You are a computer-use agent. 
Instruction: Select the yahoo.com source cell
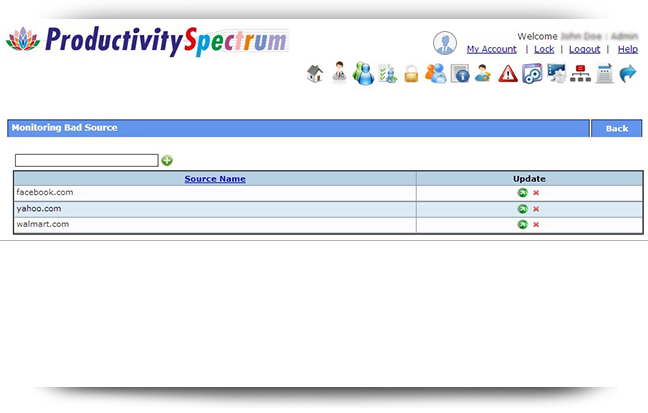[x=215, y=209]
